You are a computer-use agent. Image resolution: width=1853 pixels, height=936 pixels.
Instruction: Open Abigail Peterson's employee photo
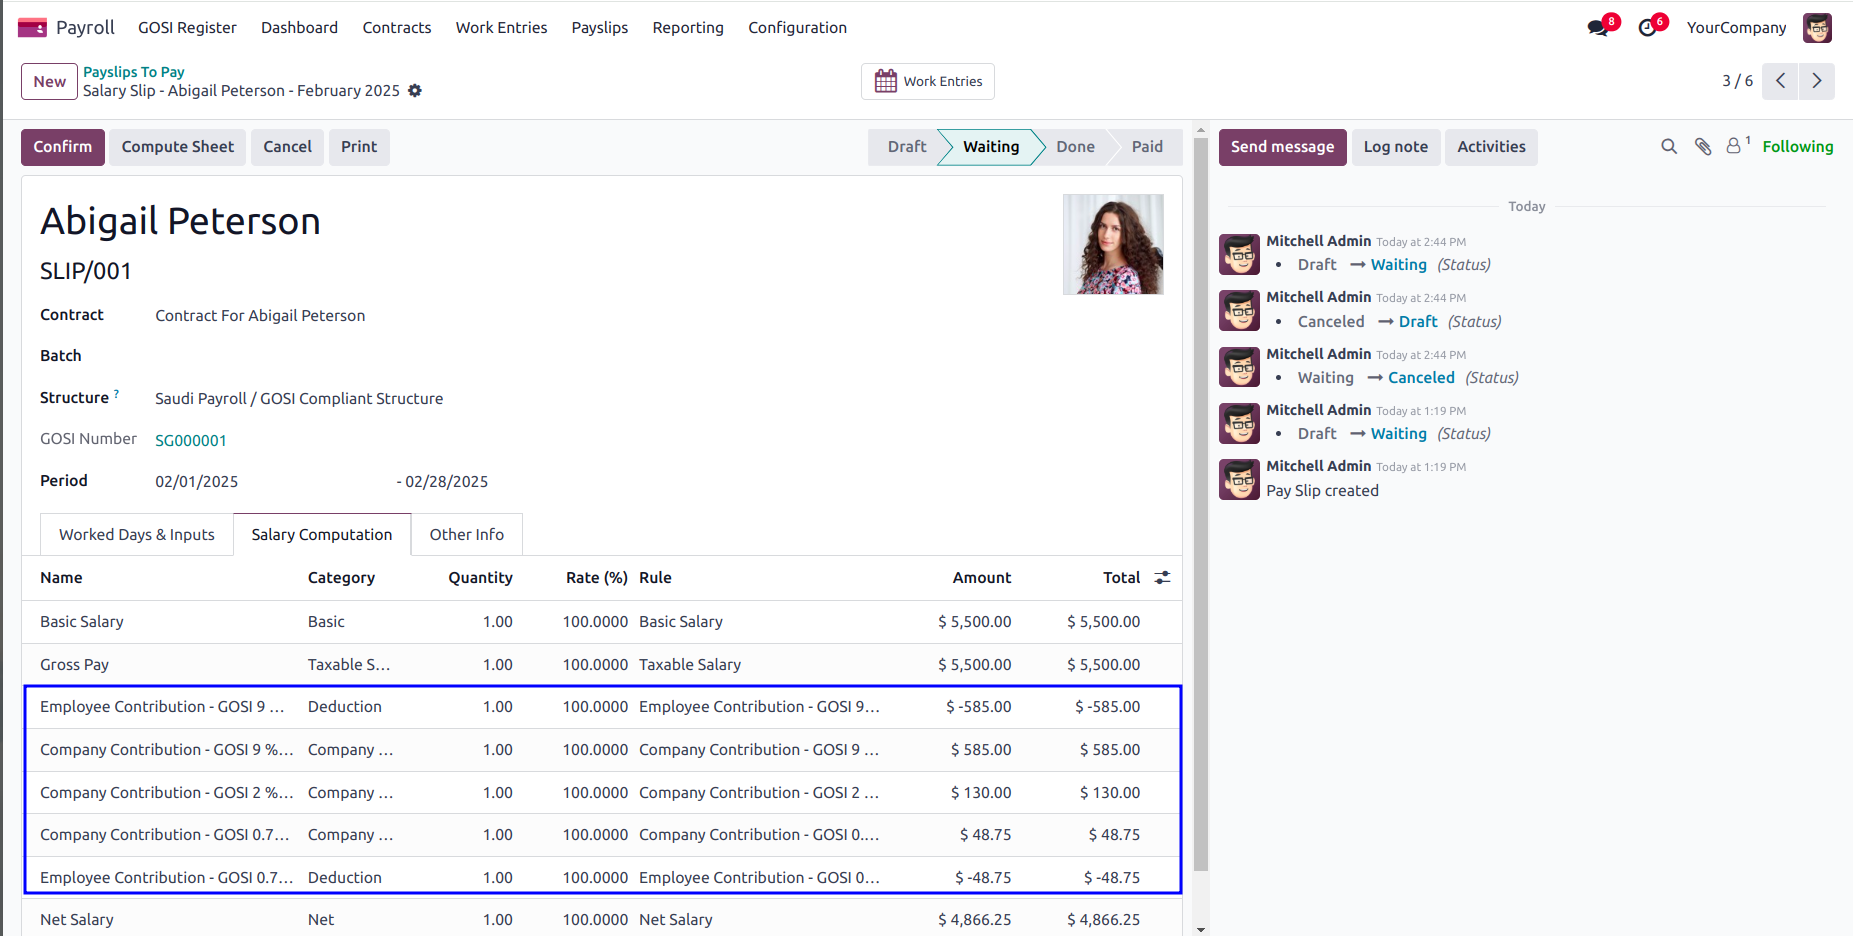[x=1113, y=244]
